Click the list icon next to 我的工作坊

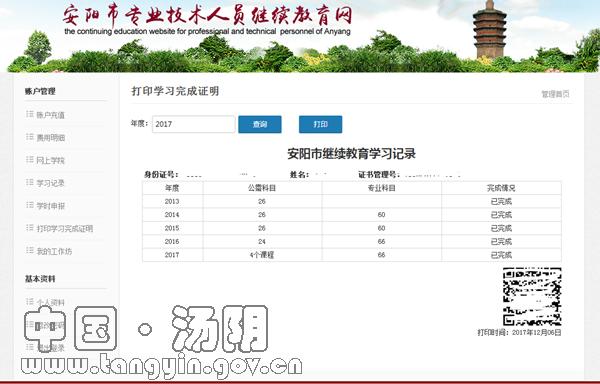pyautogui.click(x=29, y=251)
